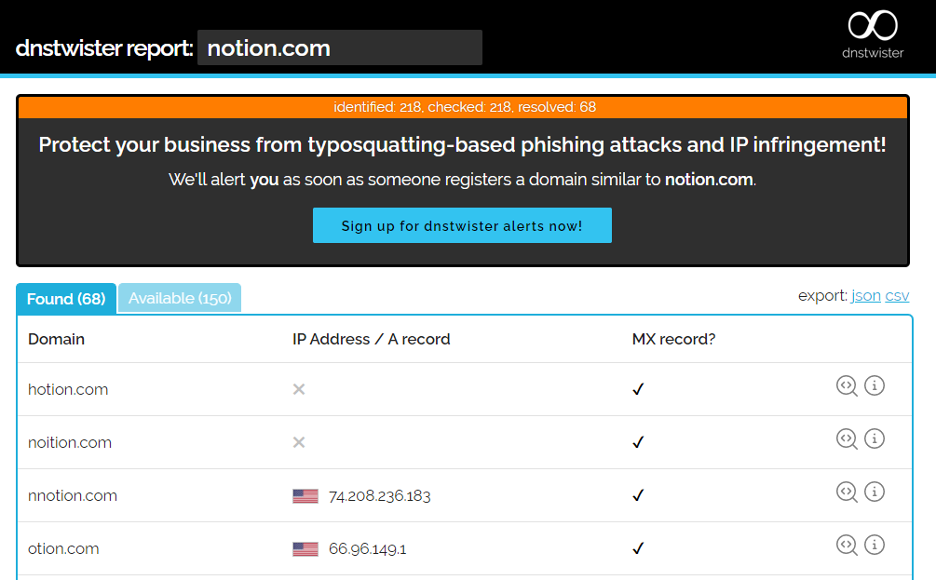Click the hotion.com domain entry

[x=68, y=390]
